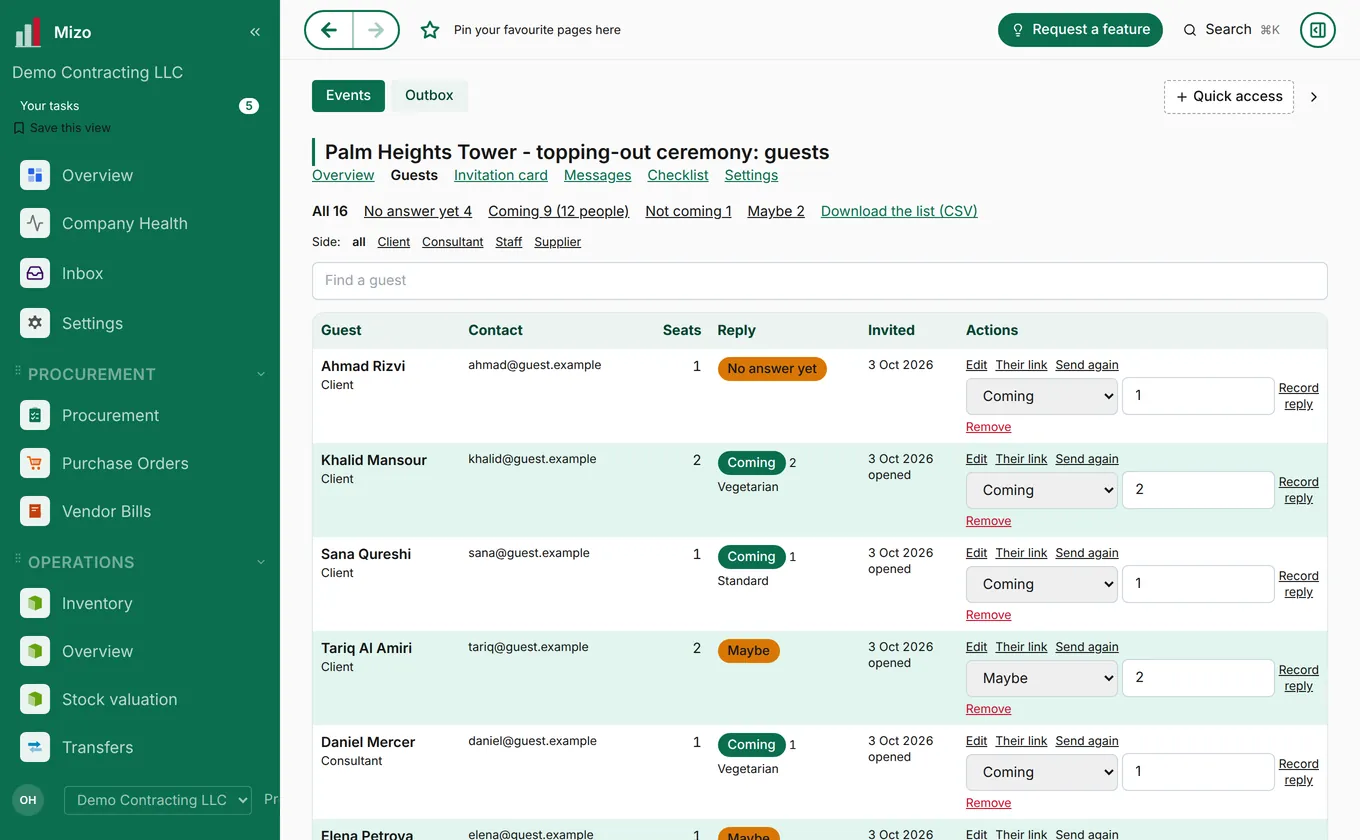Filter guests by No answer yet

418,211
